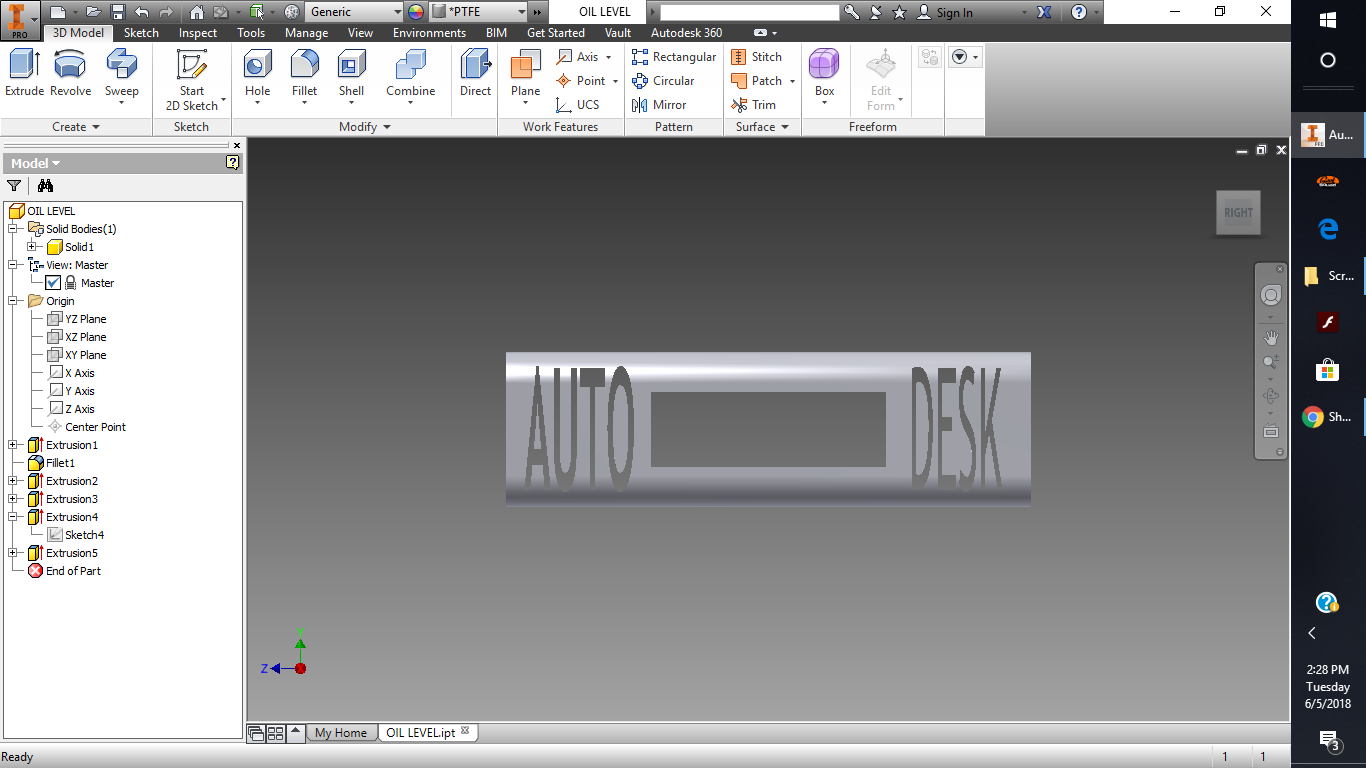The height and width of the screenshot is (768, 1366).
Task: Select End of Part marker
Action: click(x=65, y=571)
